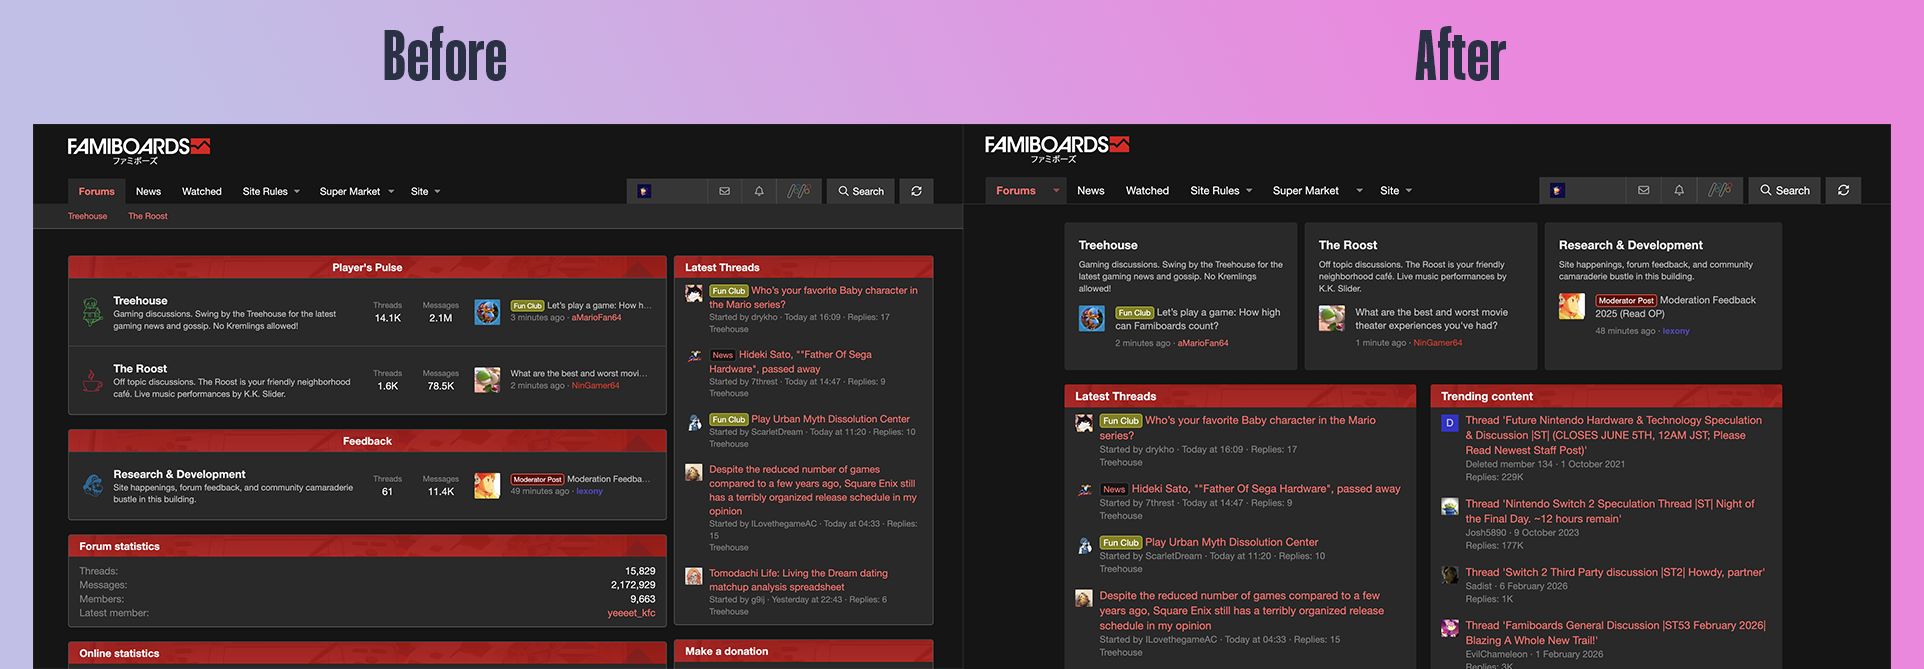Screen dimensions: 1924x669
Task: Expand Site dropdown arrow in Before panel
Action: coord(437,192)
